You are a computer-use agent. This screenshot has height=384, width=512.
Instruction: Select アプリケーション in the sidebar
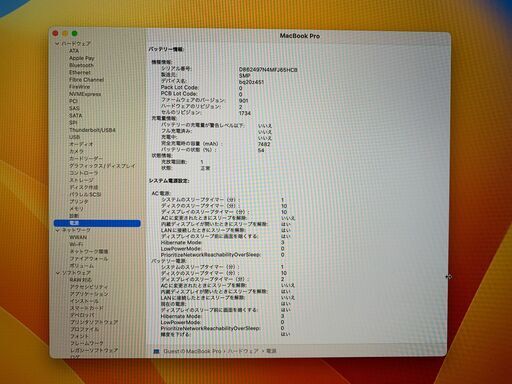click(89, 294)
